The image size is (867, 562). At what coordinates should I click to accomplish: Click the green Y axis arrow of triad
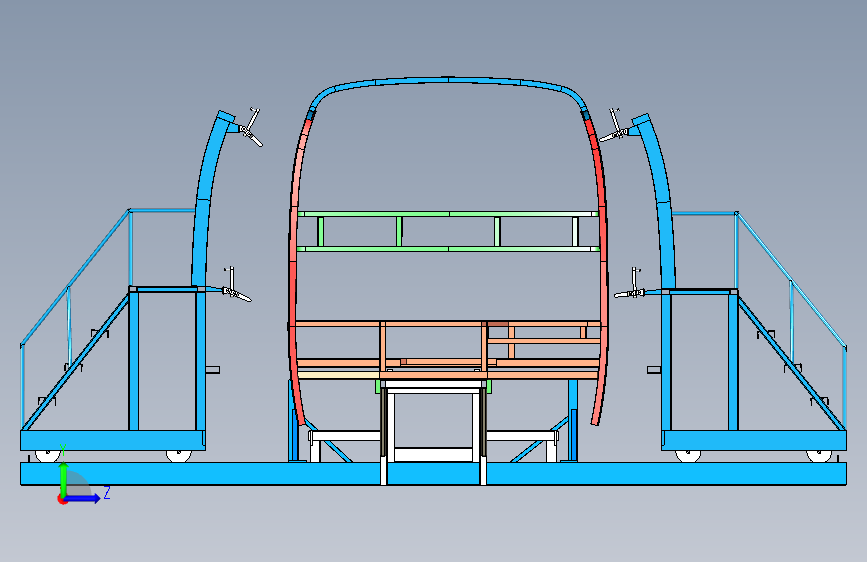tap(63, 479)
